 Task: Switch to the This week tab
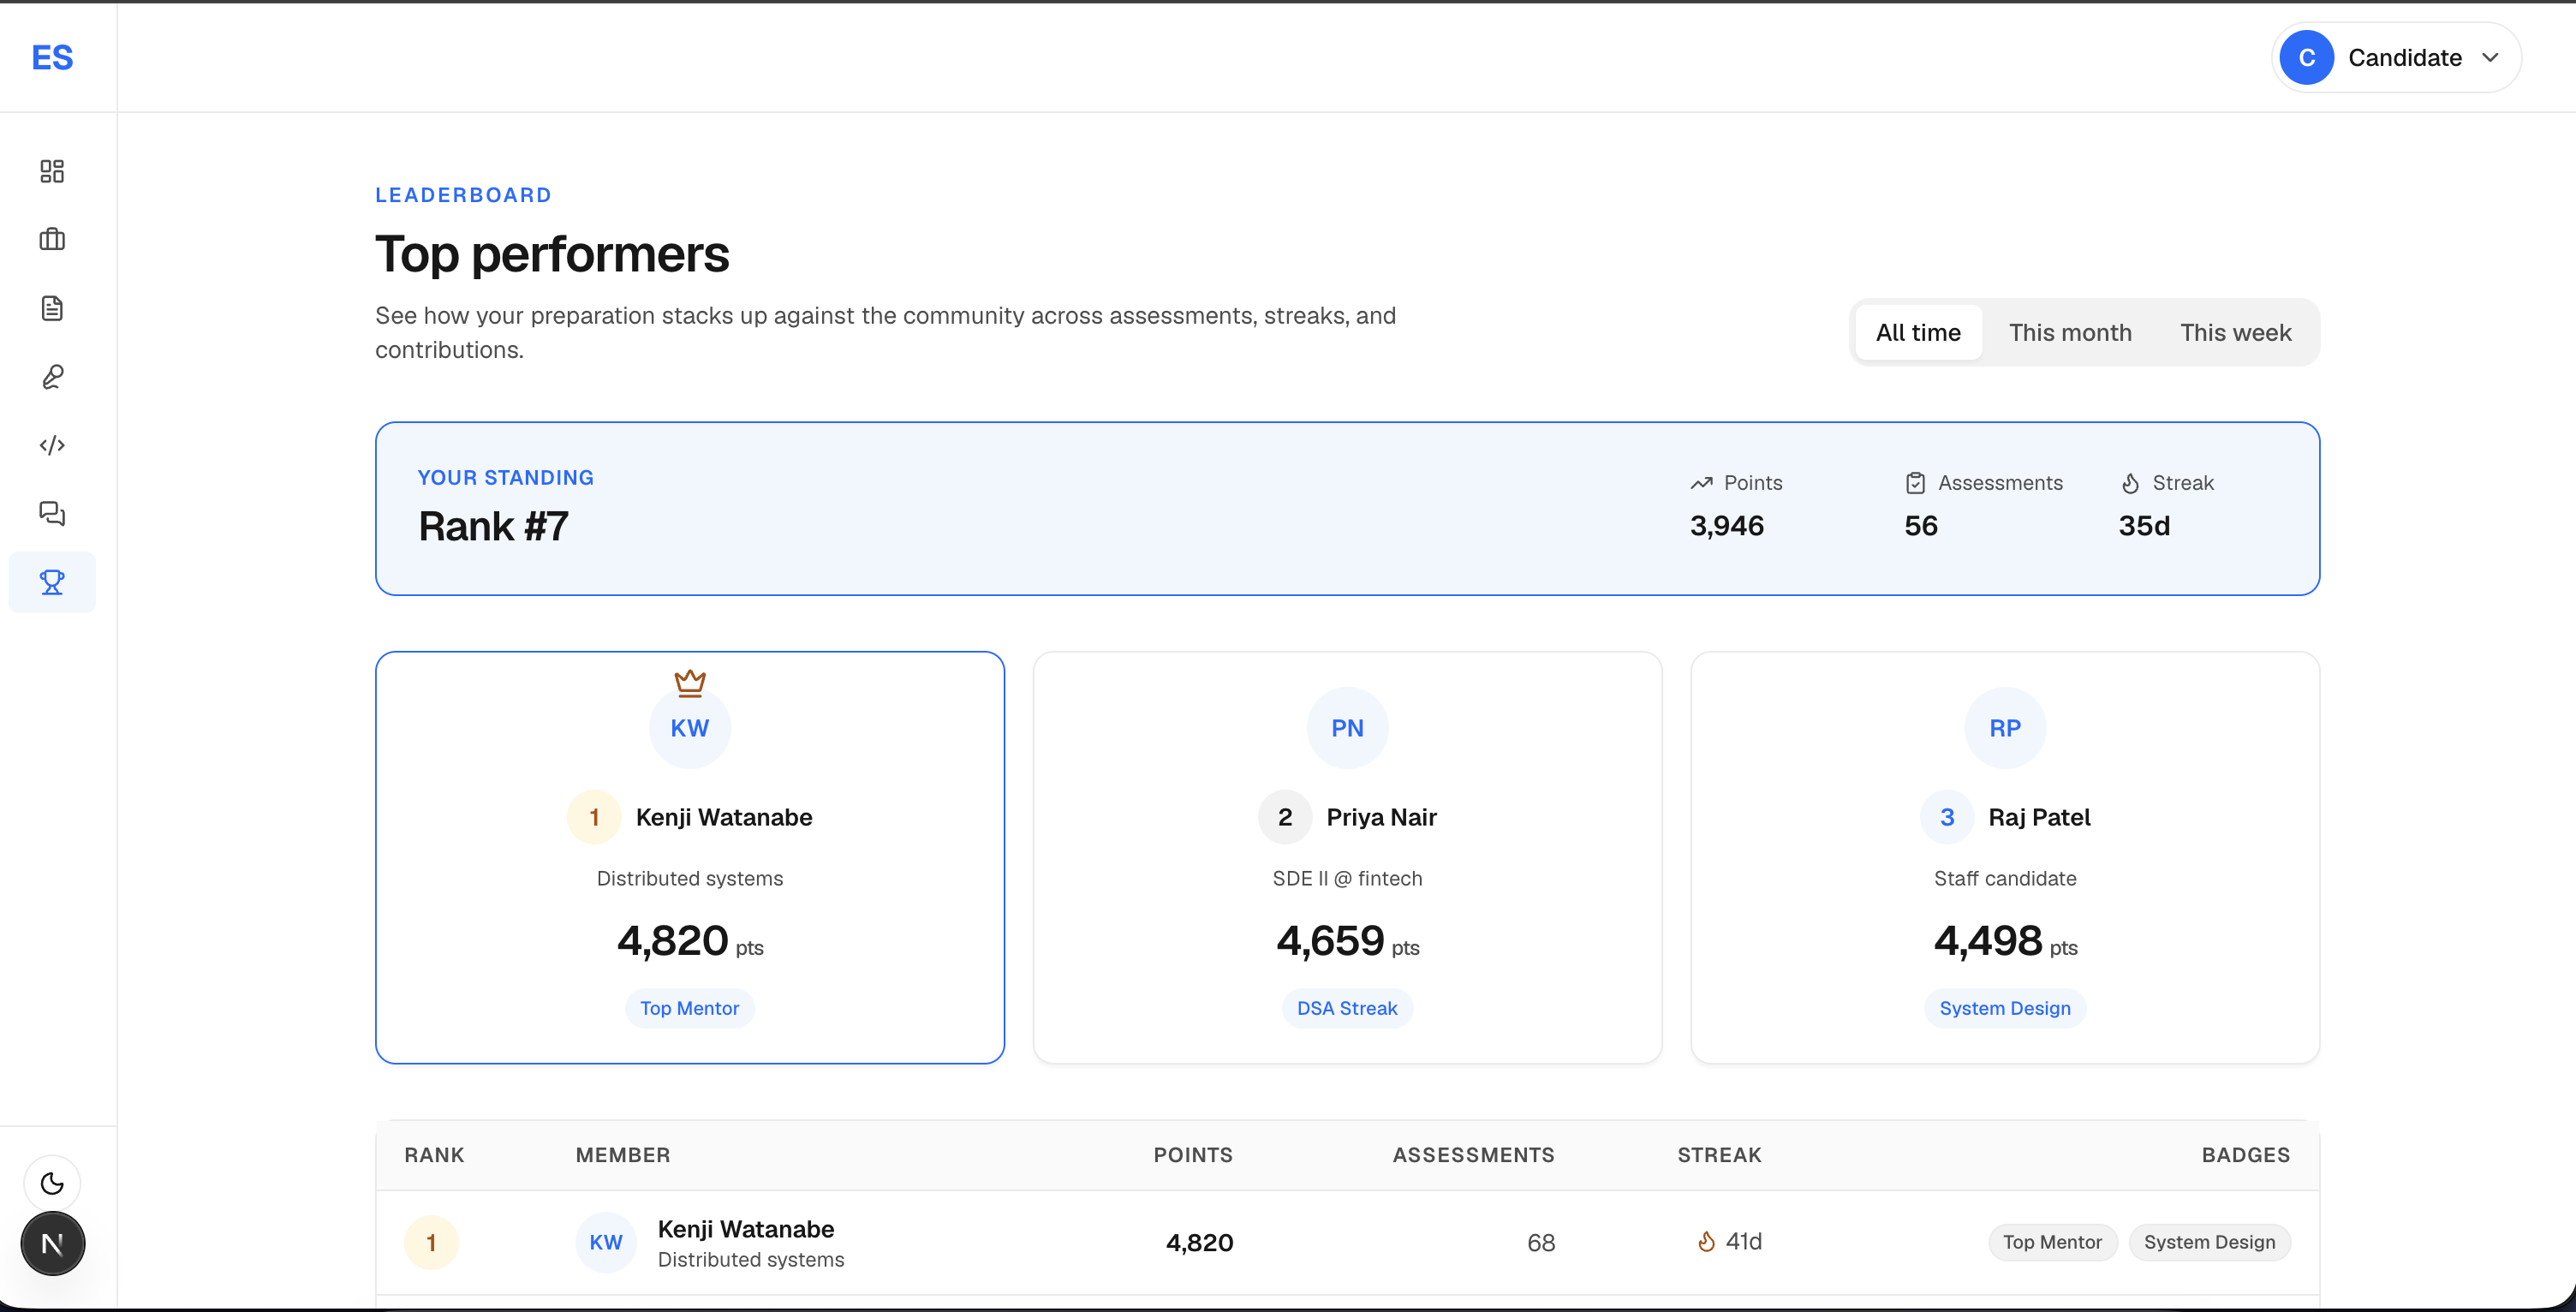[x=2236, y=332]
